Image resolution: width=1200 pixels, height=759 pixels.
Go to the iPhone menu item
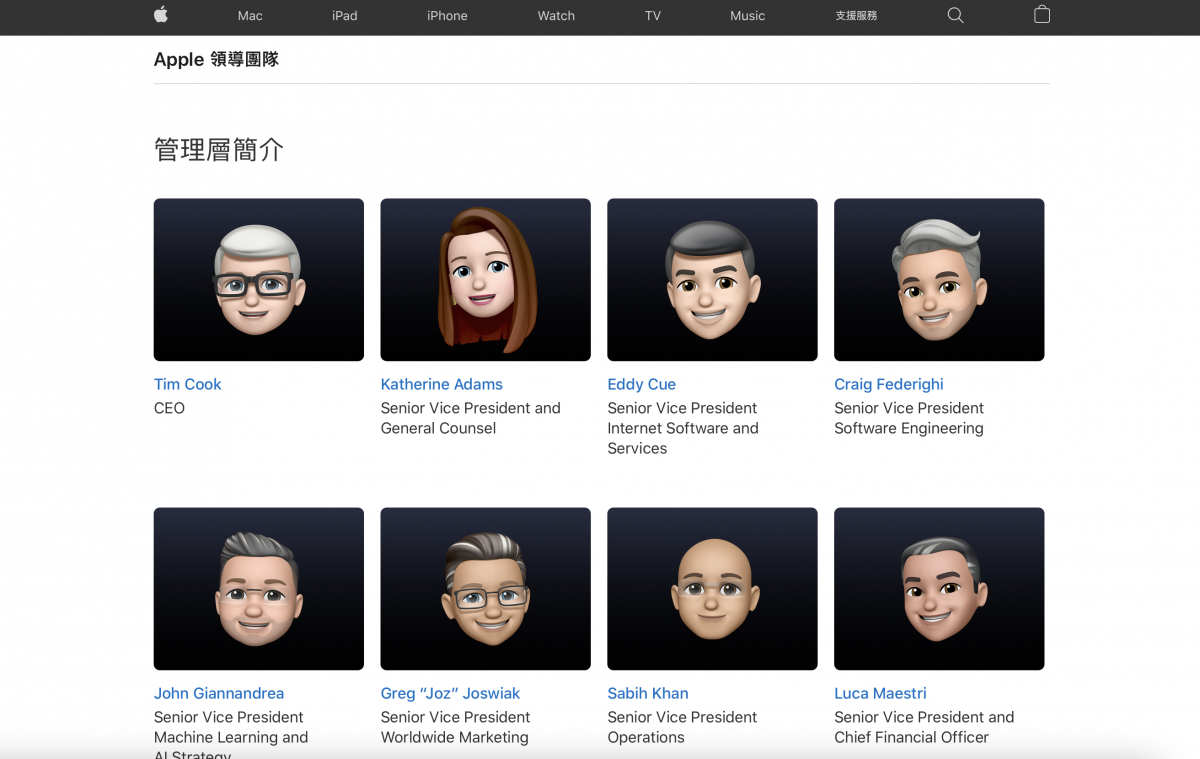(447, 16)
